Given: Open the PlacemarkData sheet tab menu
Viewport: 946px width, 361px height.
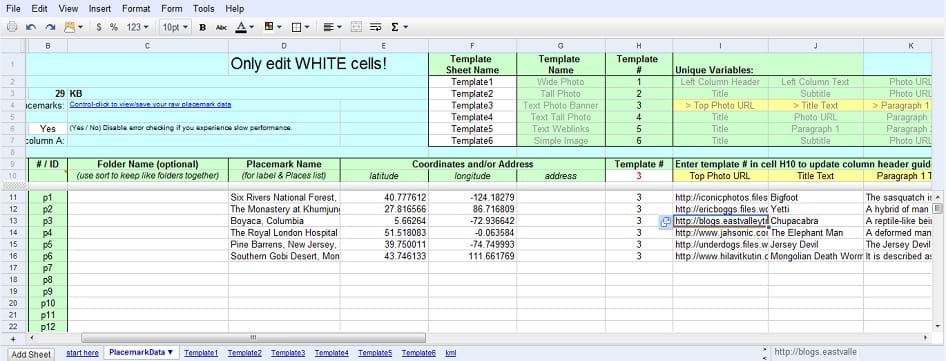Looking at the screenshot, I should [170, 353].
